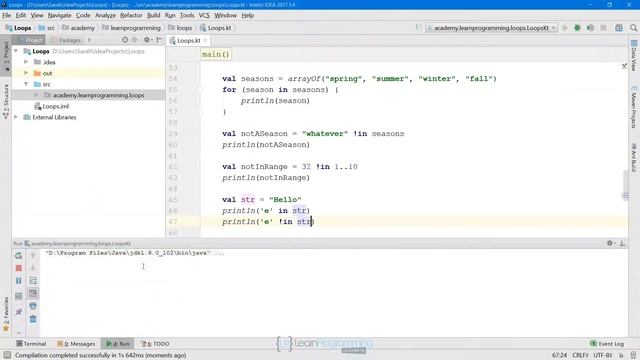The width and height of the screenshot is (640, 360).
Task: Open the Data View side panel
Action: pos(634,56)
